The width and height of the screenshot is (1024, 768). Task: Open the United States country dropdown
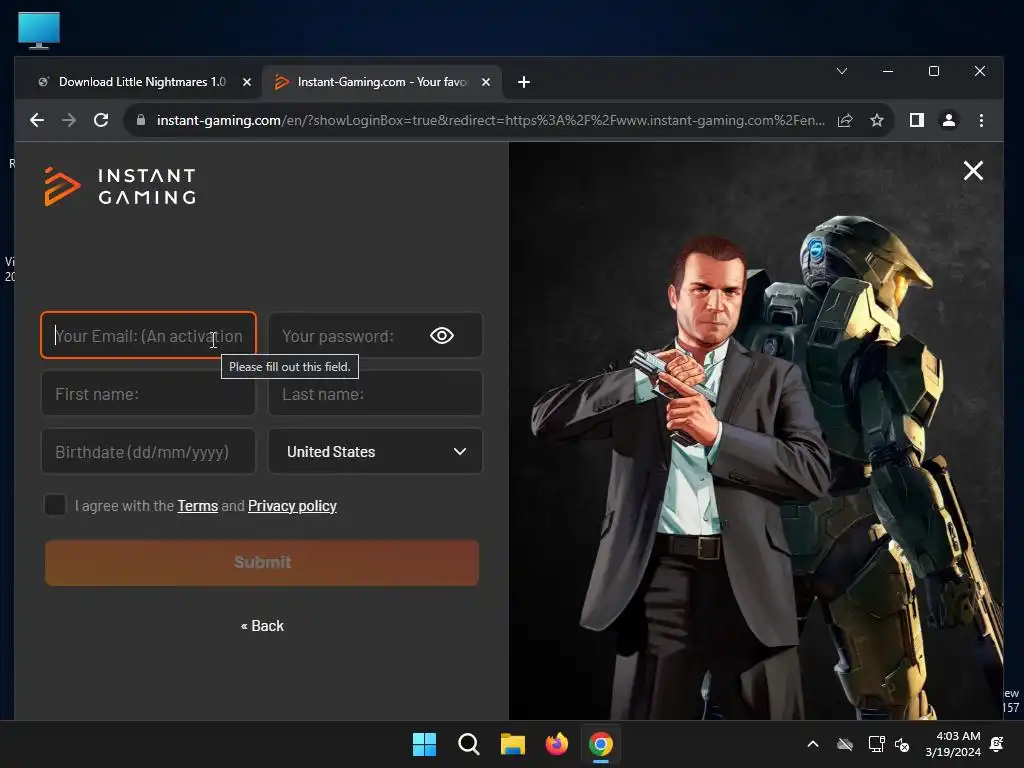point(376,451)
